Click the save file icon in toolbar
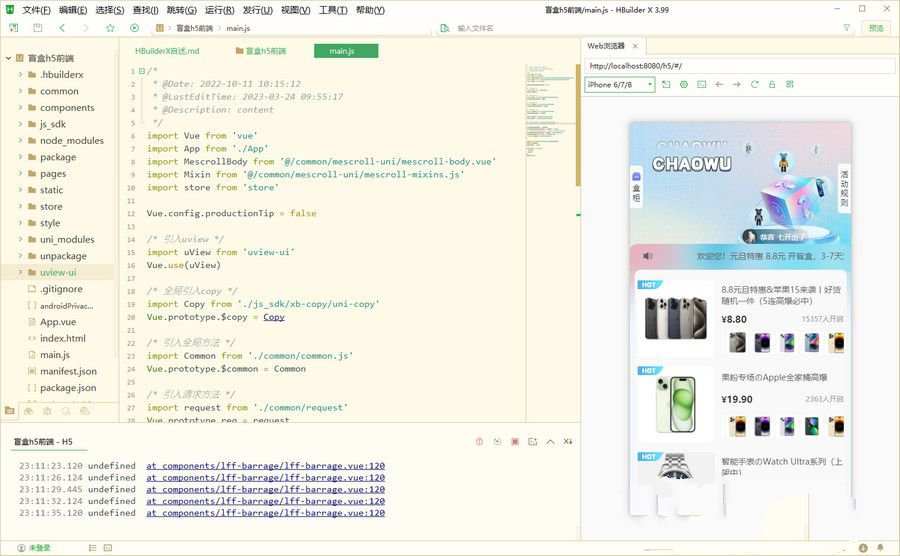Screen dimensions: 900x556 pyautogui.click(x=38, y=28)
